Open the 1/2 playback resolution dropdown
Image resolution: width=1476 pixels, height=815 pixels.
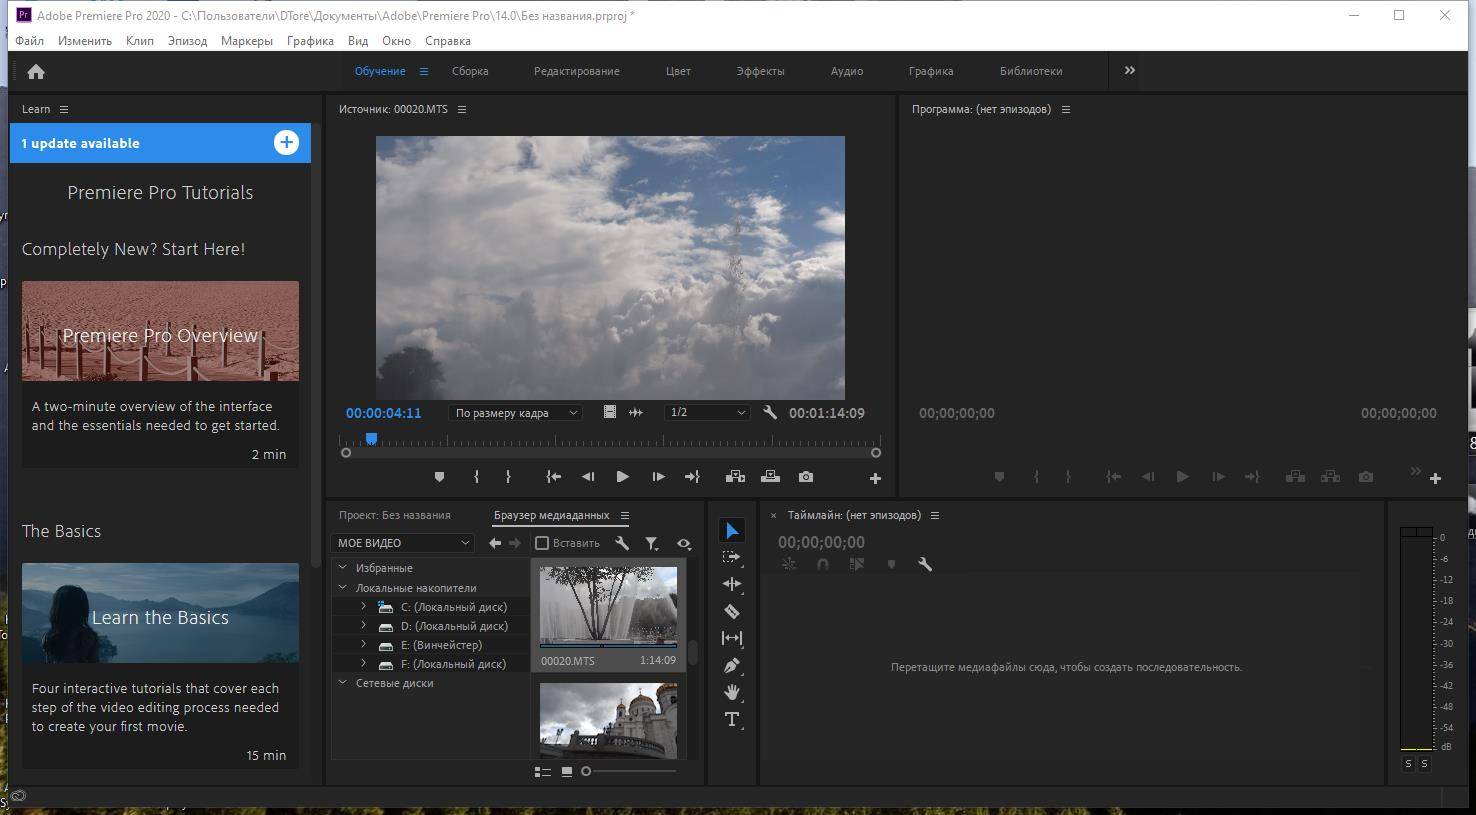[707, 412]
